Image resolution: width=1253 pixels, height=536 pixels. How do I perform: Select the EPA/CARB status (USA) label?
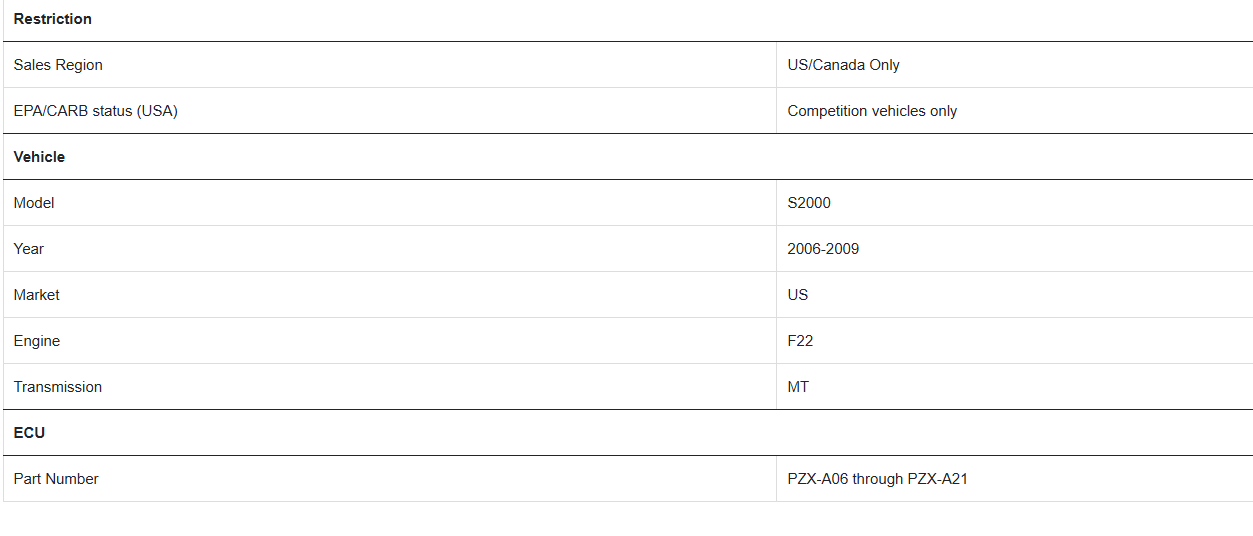point(95,111)
